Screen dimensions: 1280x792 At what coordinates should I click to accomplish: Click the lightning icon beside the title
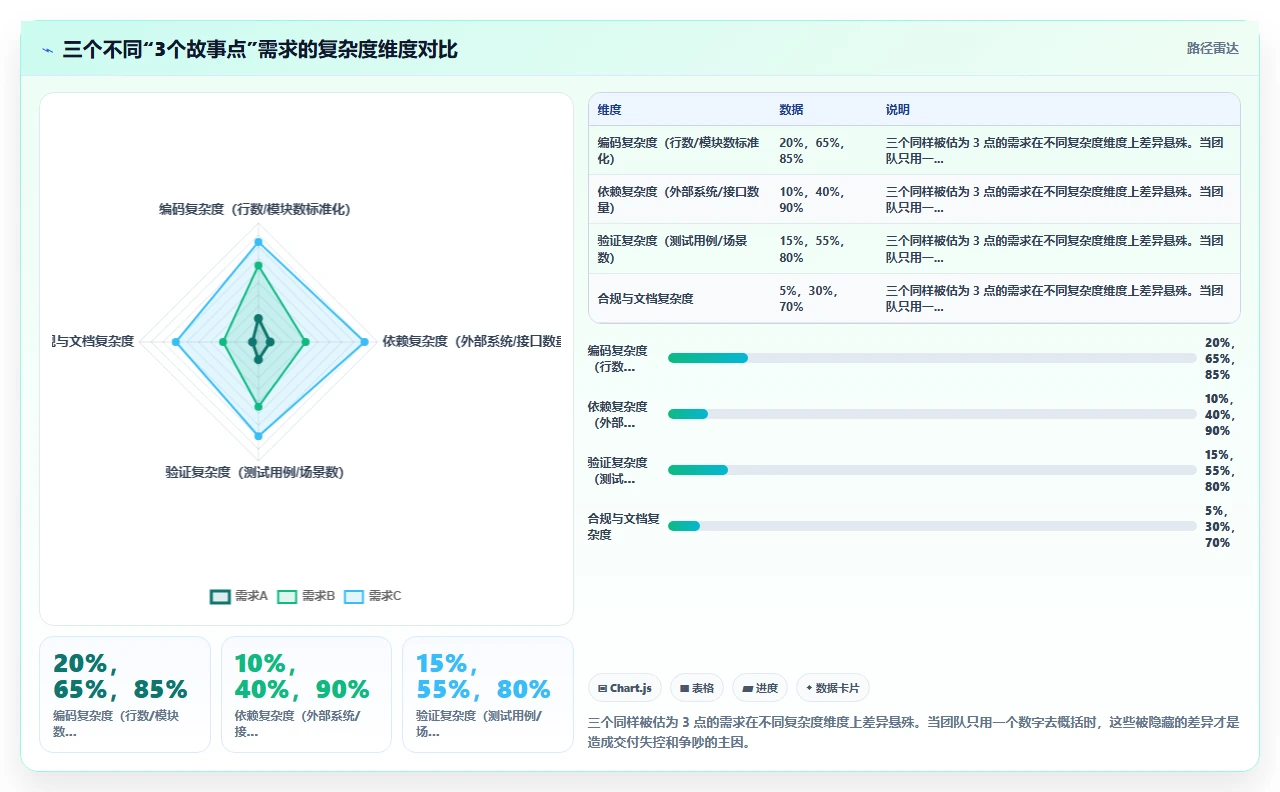[x=48, y=50]
